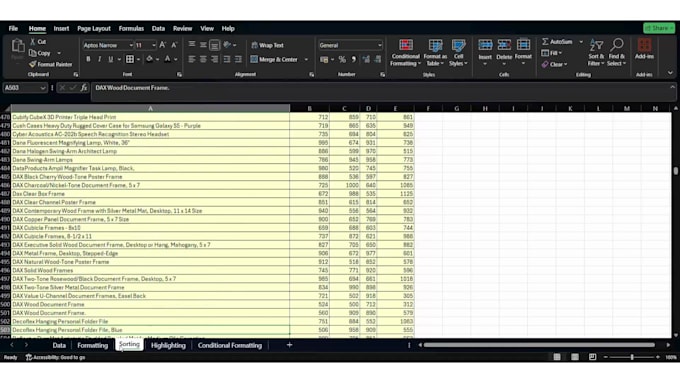Open the File menu

13,29
